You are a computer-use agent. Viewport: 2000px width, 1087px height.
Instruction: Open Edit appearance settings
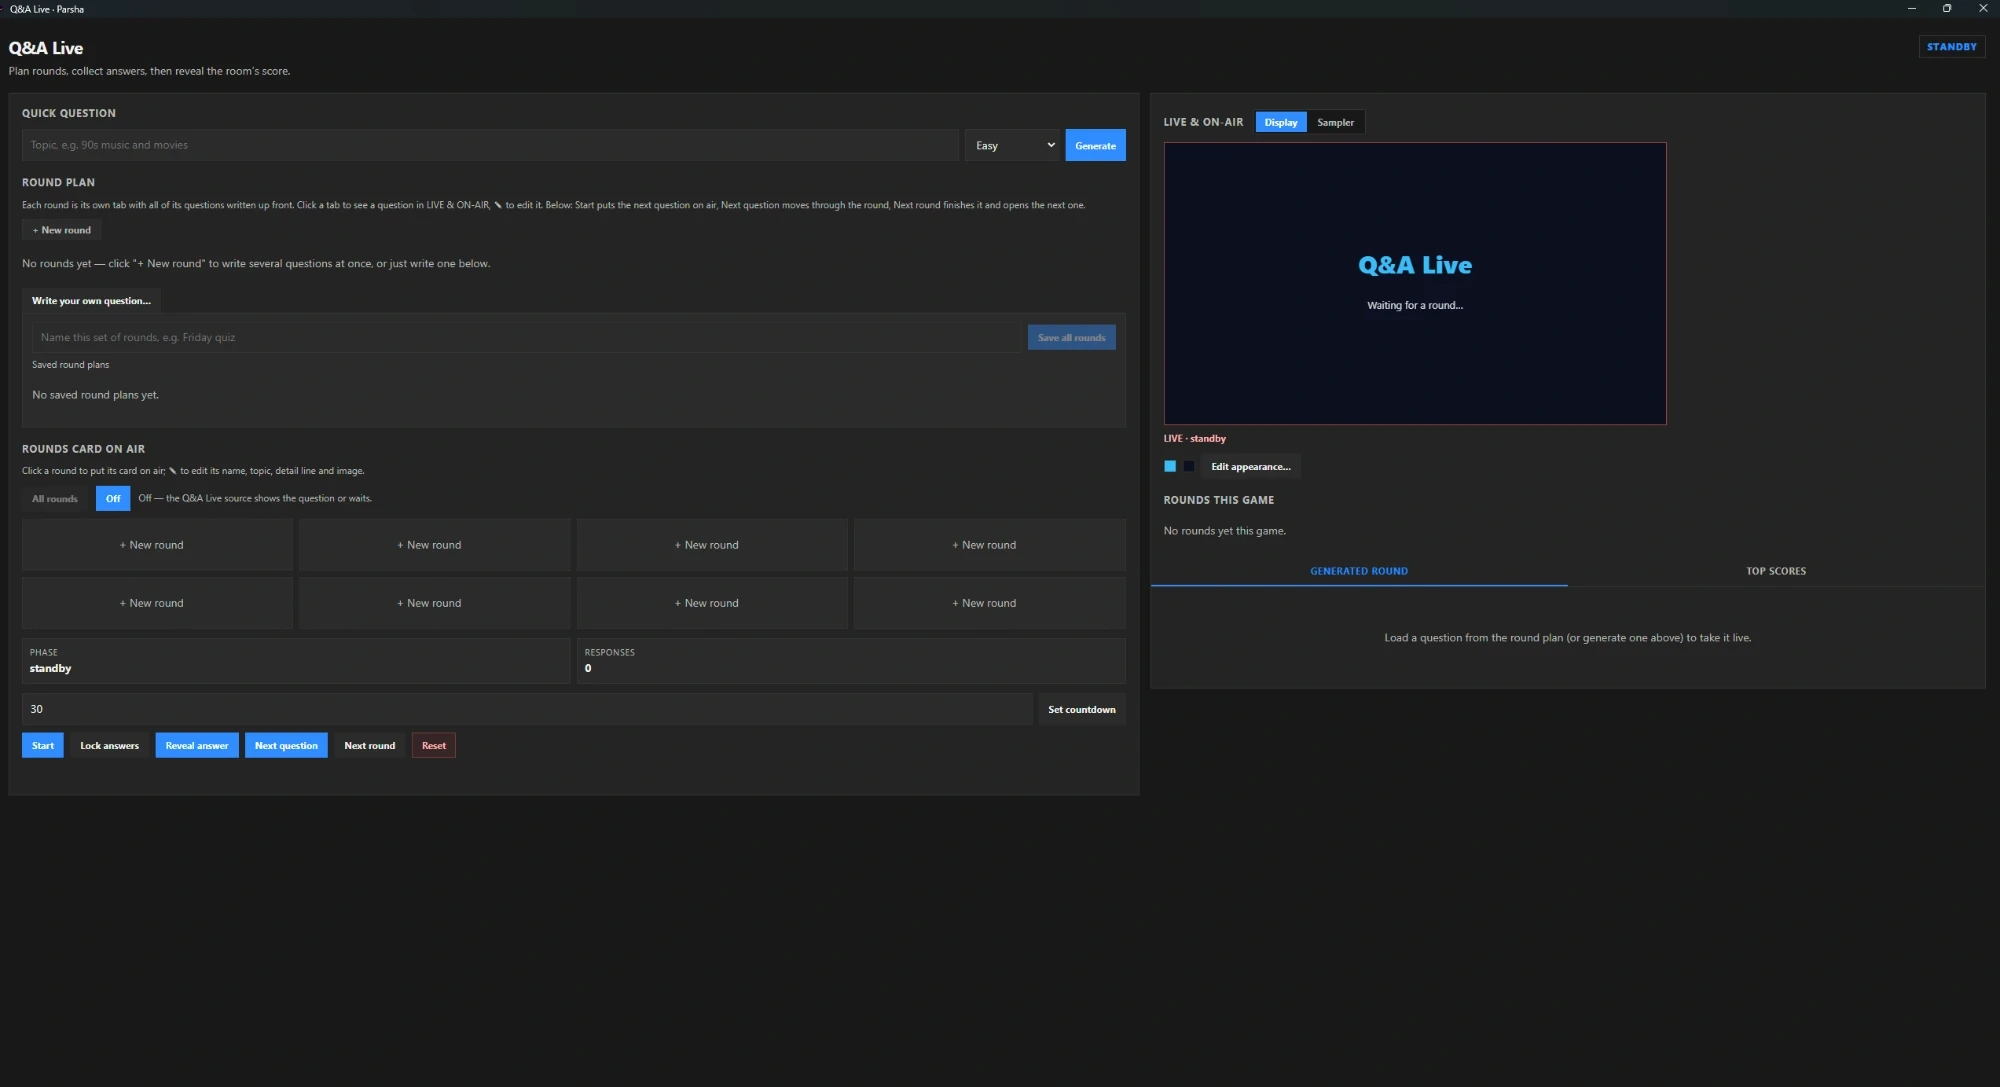pos(1251,466)
